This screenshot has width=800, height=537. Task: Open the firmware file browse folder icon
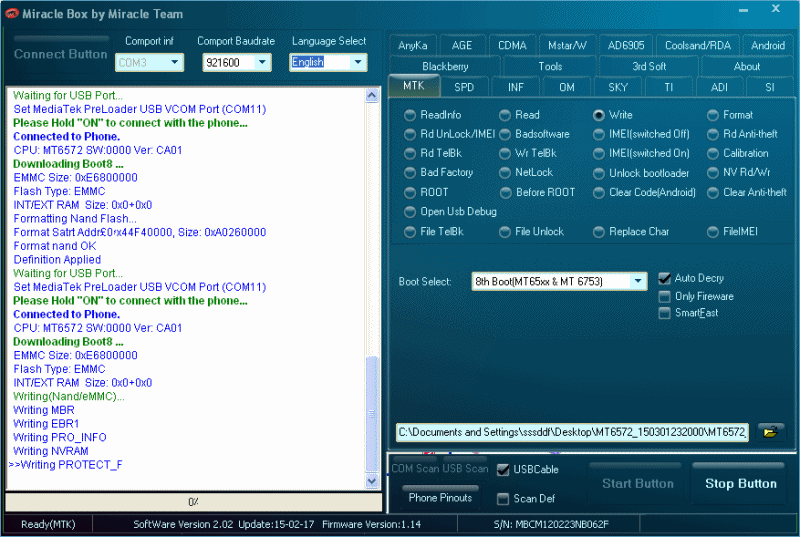point(770,432)
